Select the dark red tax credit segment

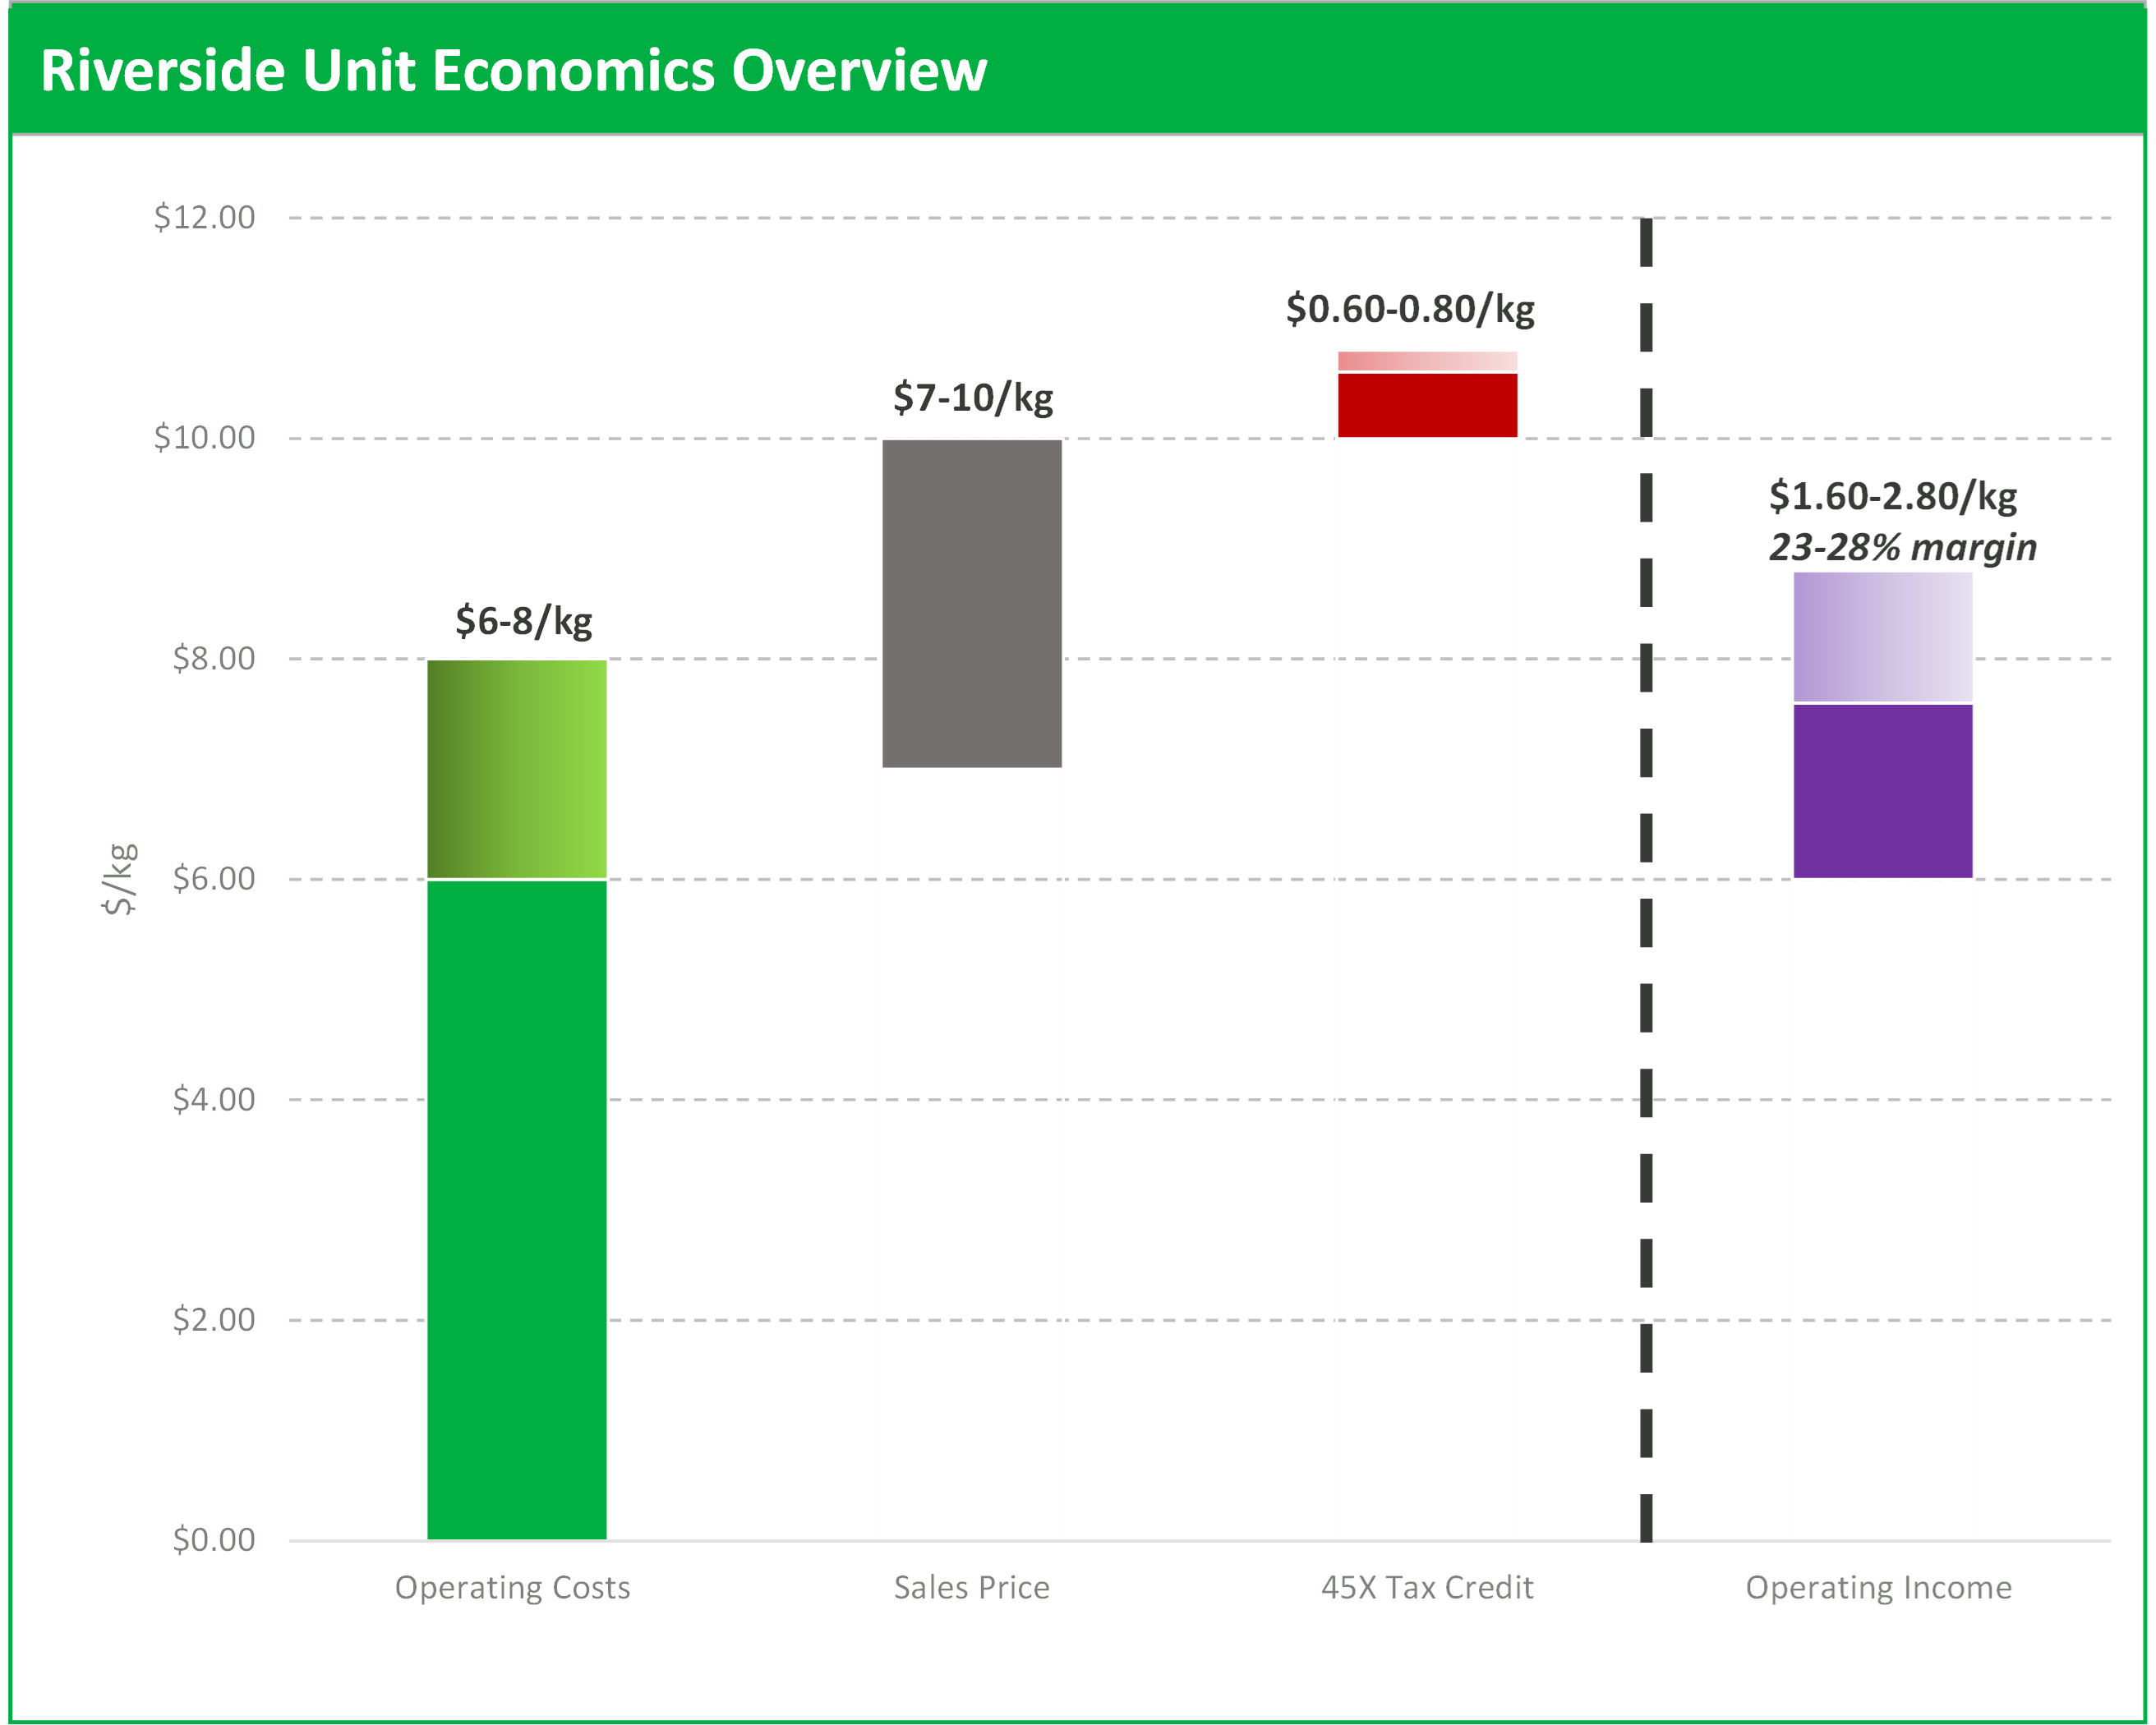coord(1428,405)
